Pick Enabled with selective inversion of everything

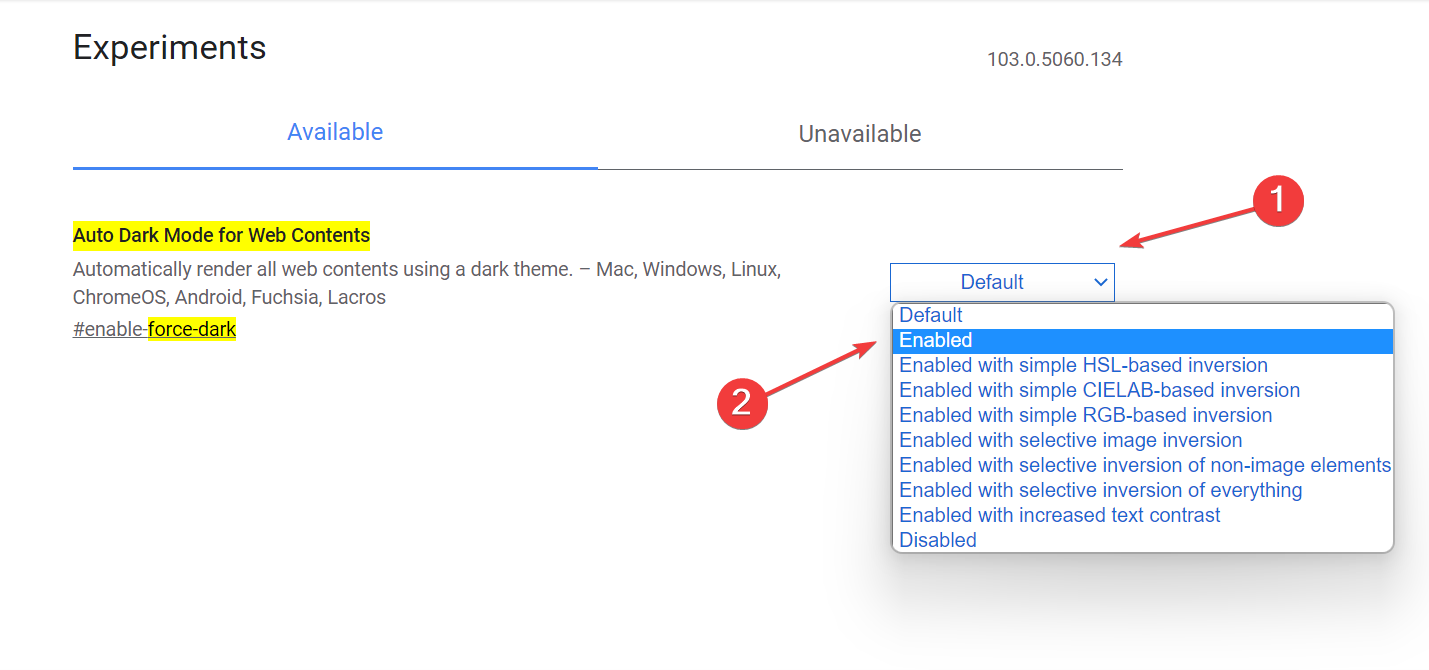coord(1100,490)
